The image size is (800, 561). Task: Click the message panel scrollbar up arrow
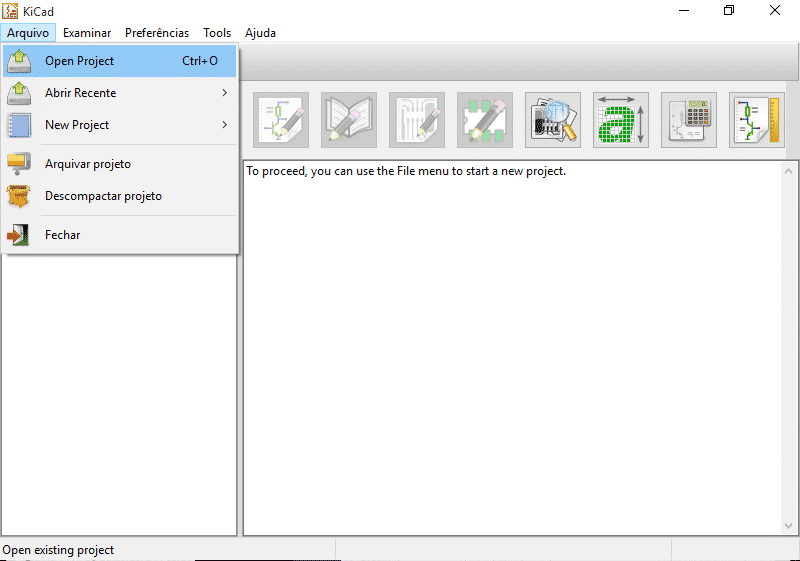788,171
